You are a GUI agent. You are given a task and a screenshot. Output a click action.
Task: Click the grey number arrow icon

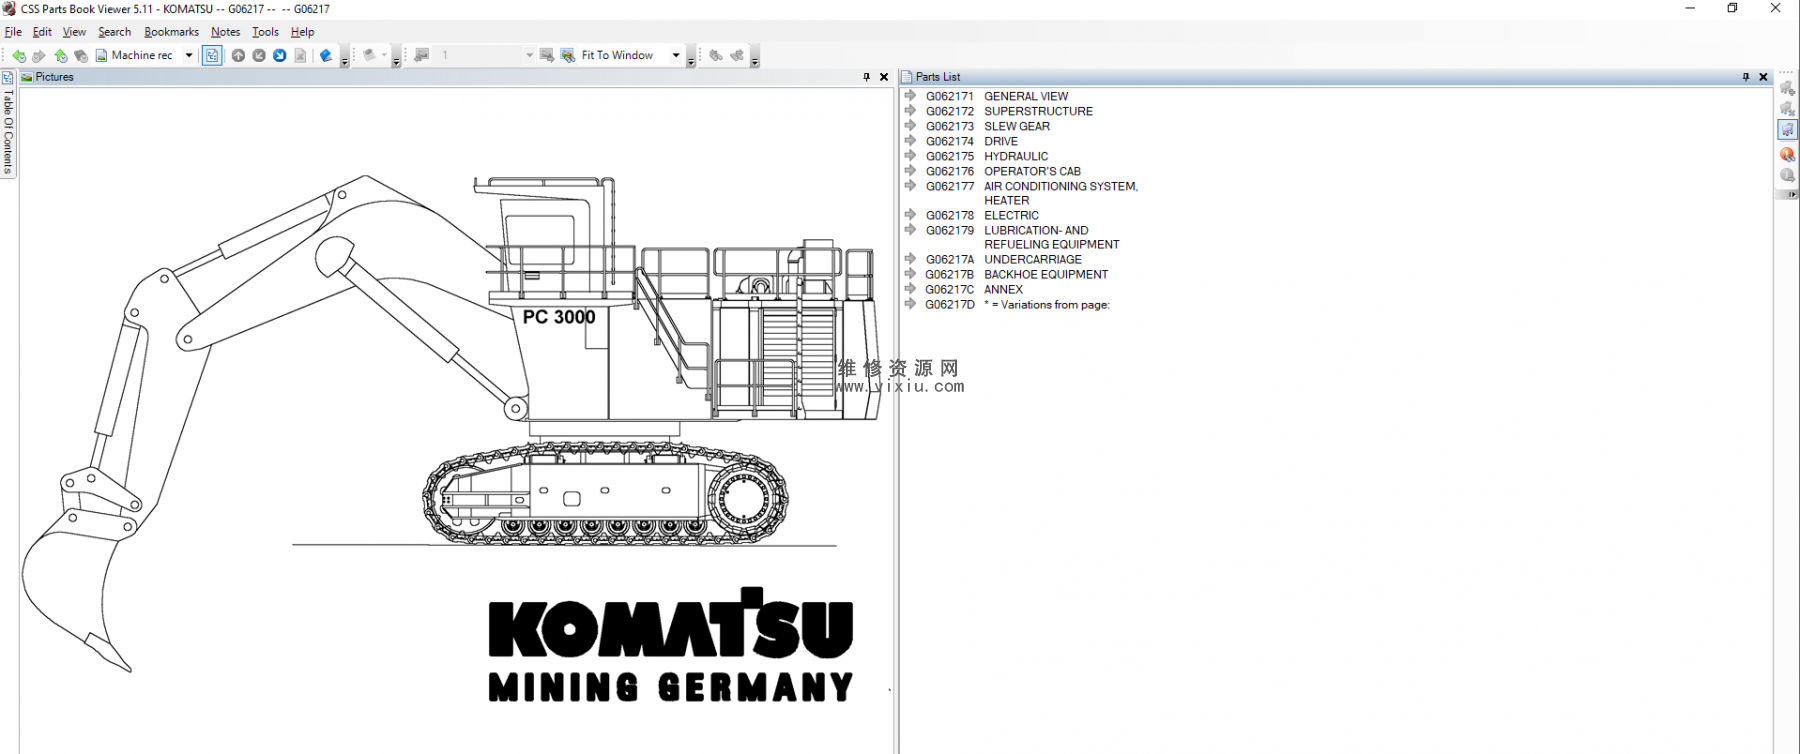[1788, 175]
